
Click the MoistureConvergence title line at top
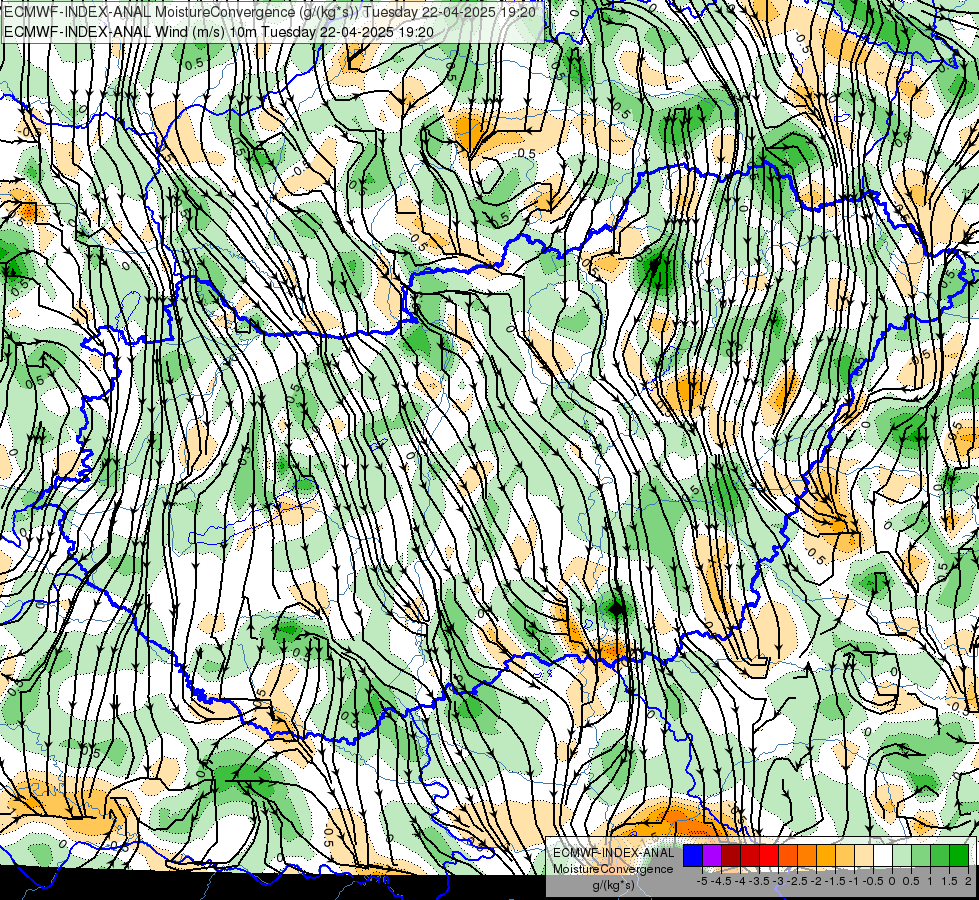[x=269, y=12]
